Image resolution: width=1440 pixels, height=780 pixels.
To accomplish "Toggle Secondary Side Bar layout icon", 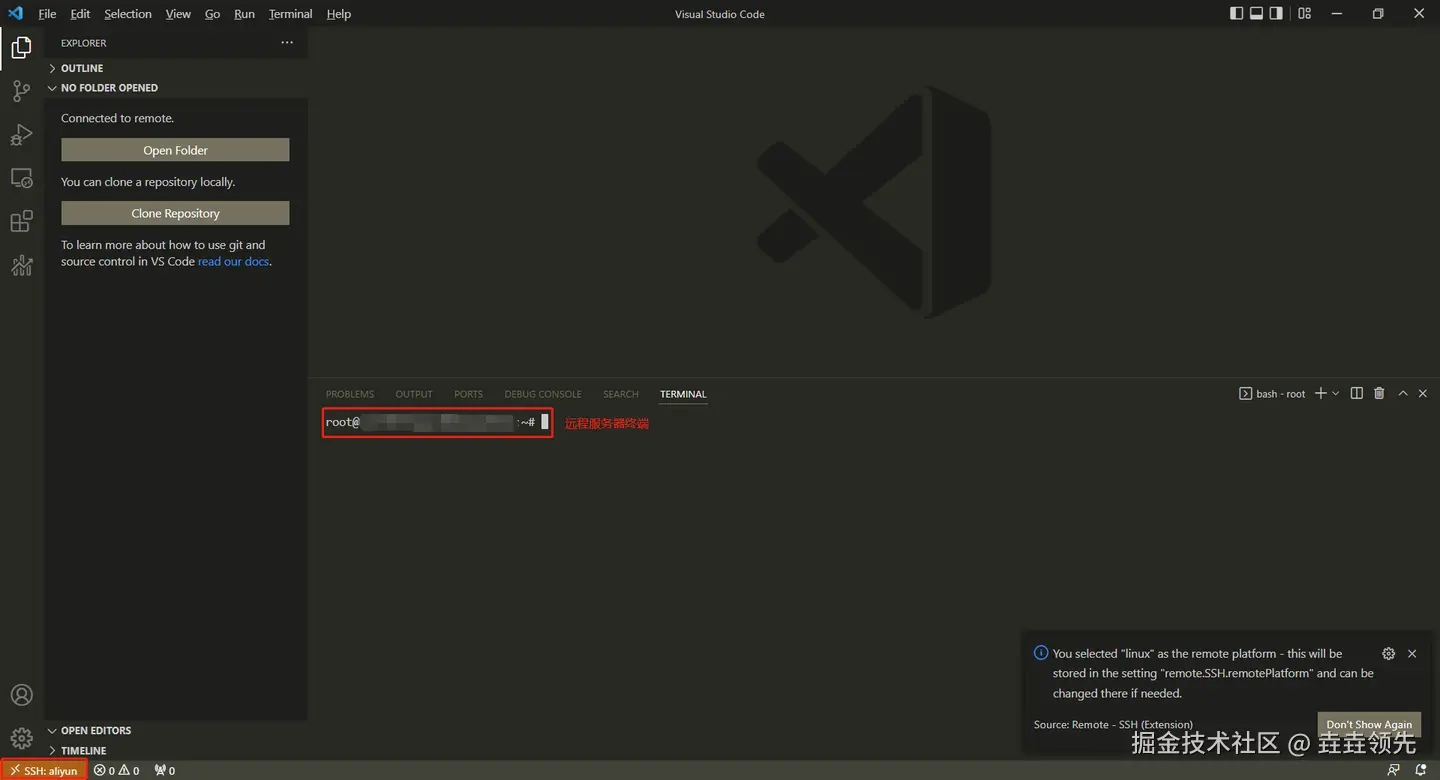I will tap(1277, 14).
